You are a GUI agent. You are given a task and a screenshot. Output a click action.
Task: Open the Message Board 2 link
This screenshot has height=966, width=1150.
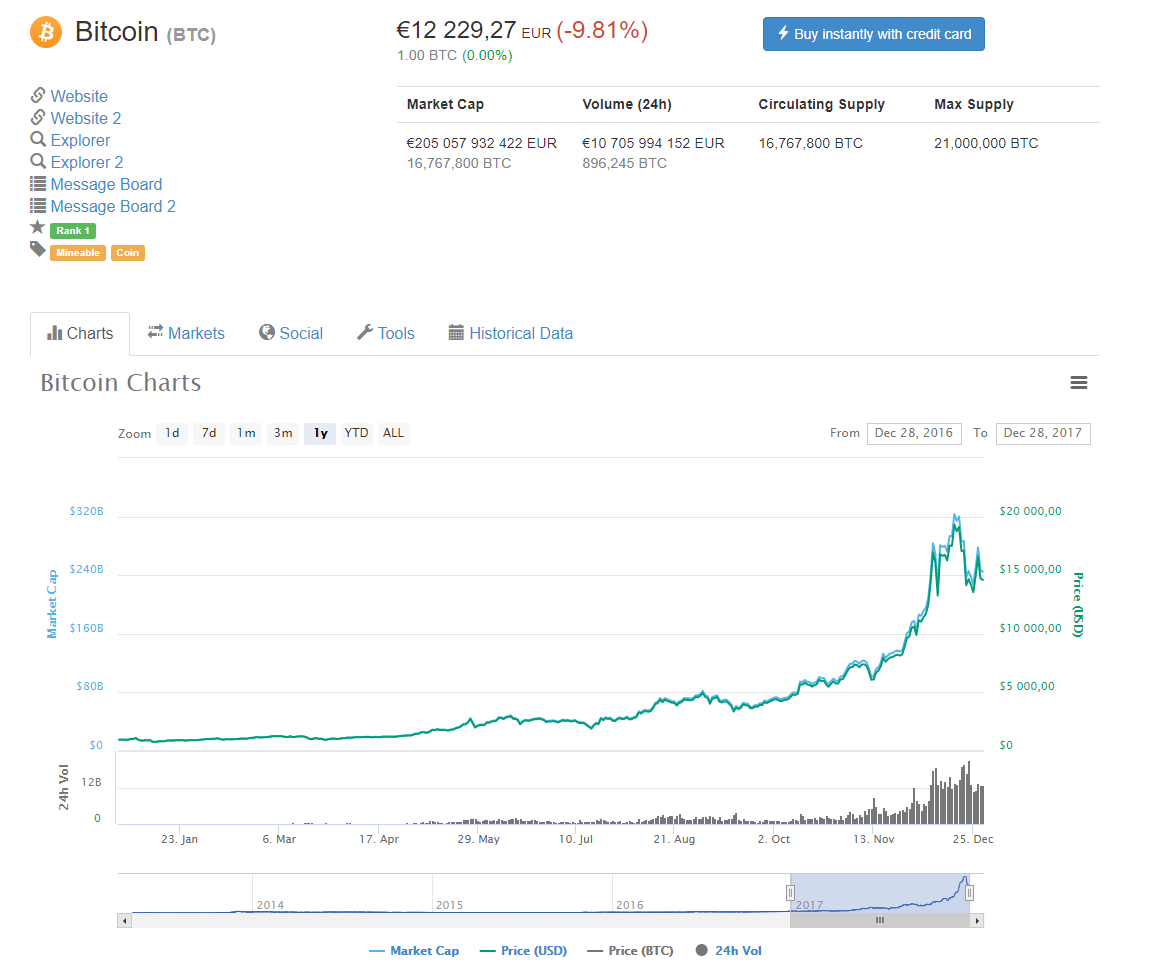(113, 206)
